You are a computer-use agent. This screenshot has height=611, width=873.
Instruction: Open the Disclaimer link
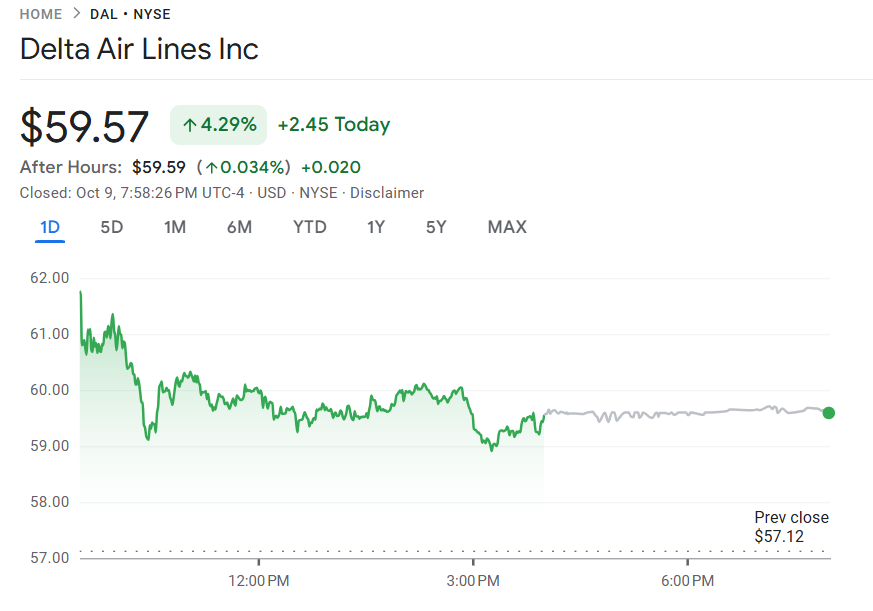387,193
